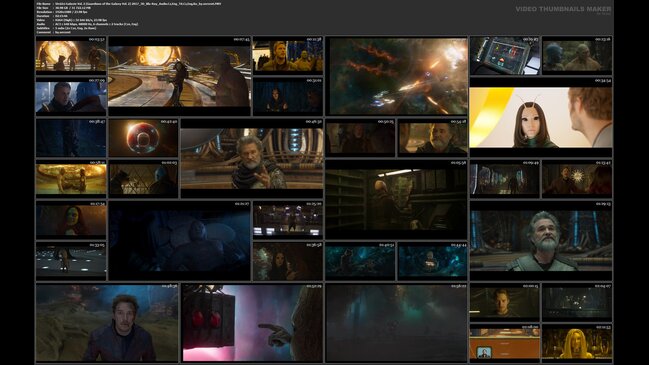Click the golden figures in yellow chamber thumbnail

[x=71, y=179]
